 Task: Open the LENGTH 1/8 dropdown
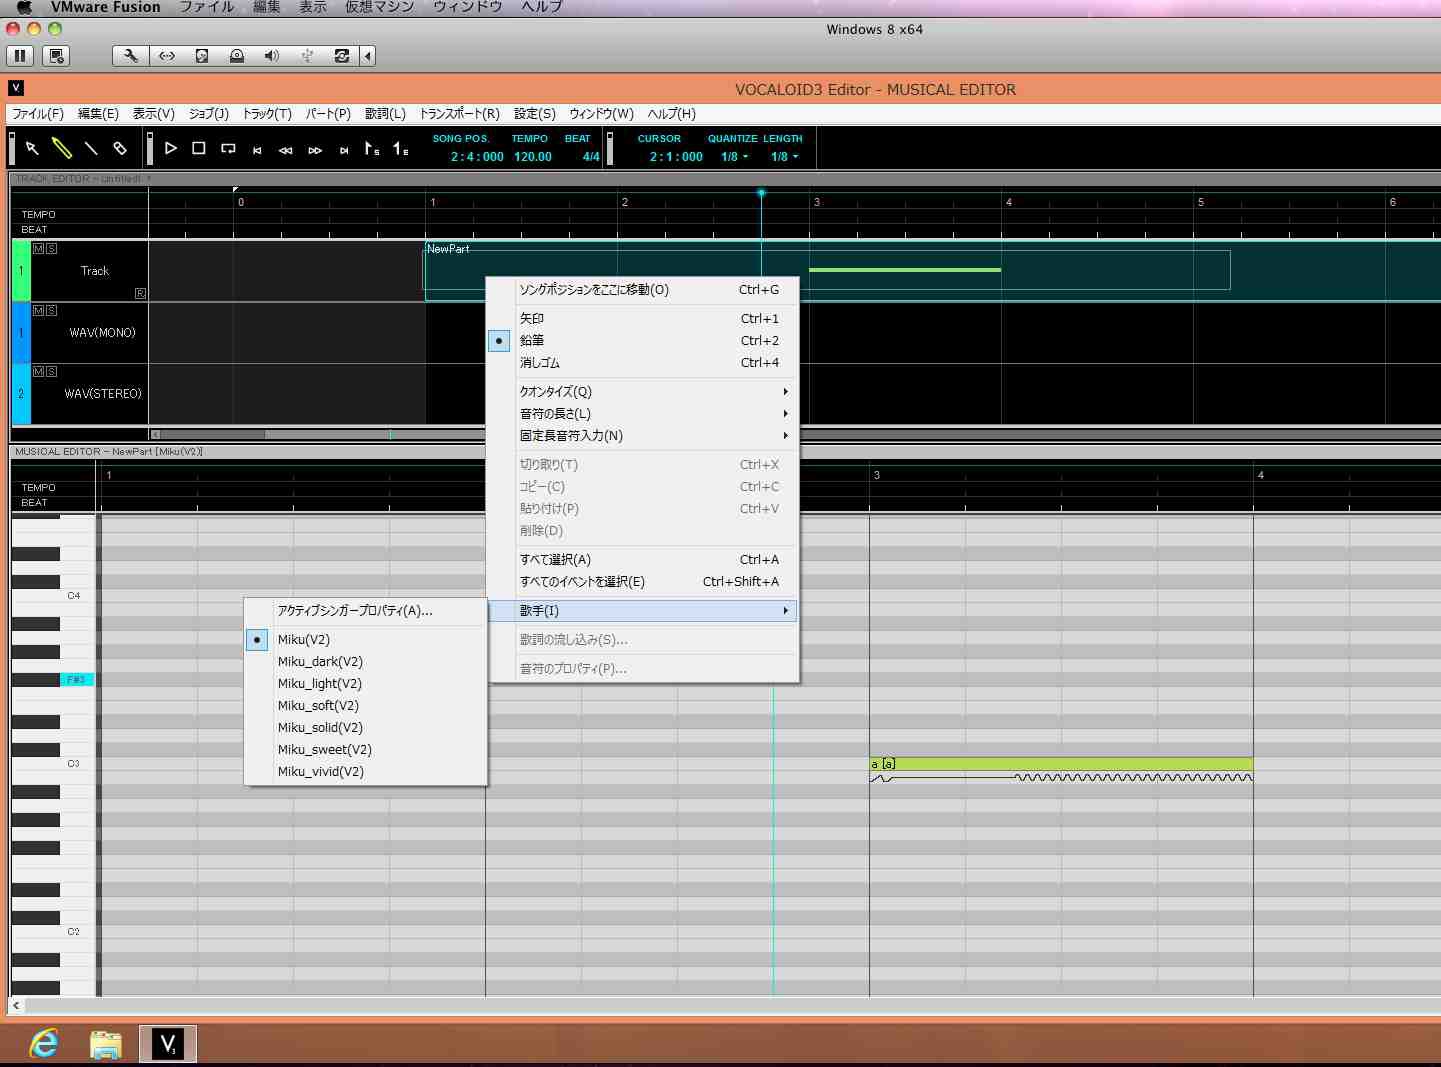click(x=784, y=157)
